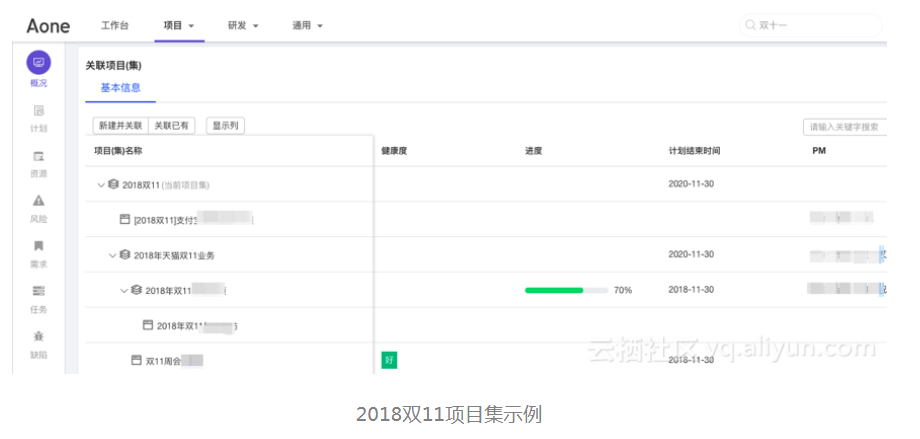This screenshot has height=439, width=920.
Task: Collapse the 2018年天猫双11业务 row
Action: 113,255
